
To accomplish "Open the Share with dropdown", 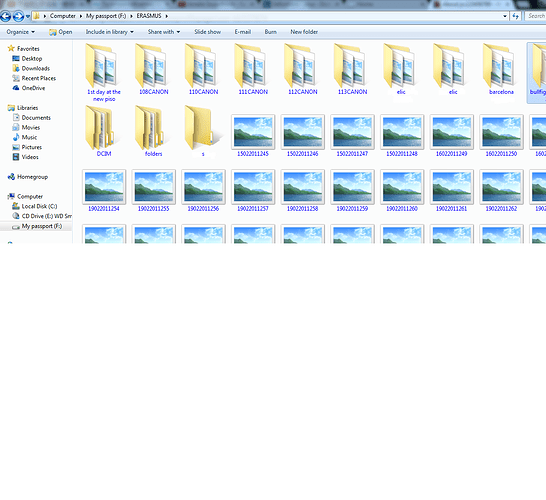I will [164, 32].
